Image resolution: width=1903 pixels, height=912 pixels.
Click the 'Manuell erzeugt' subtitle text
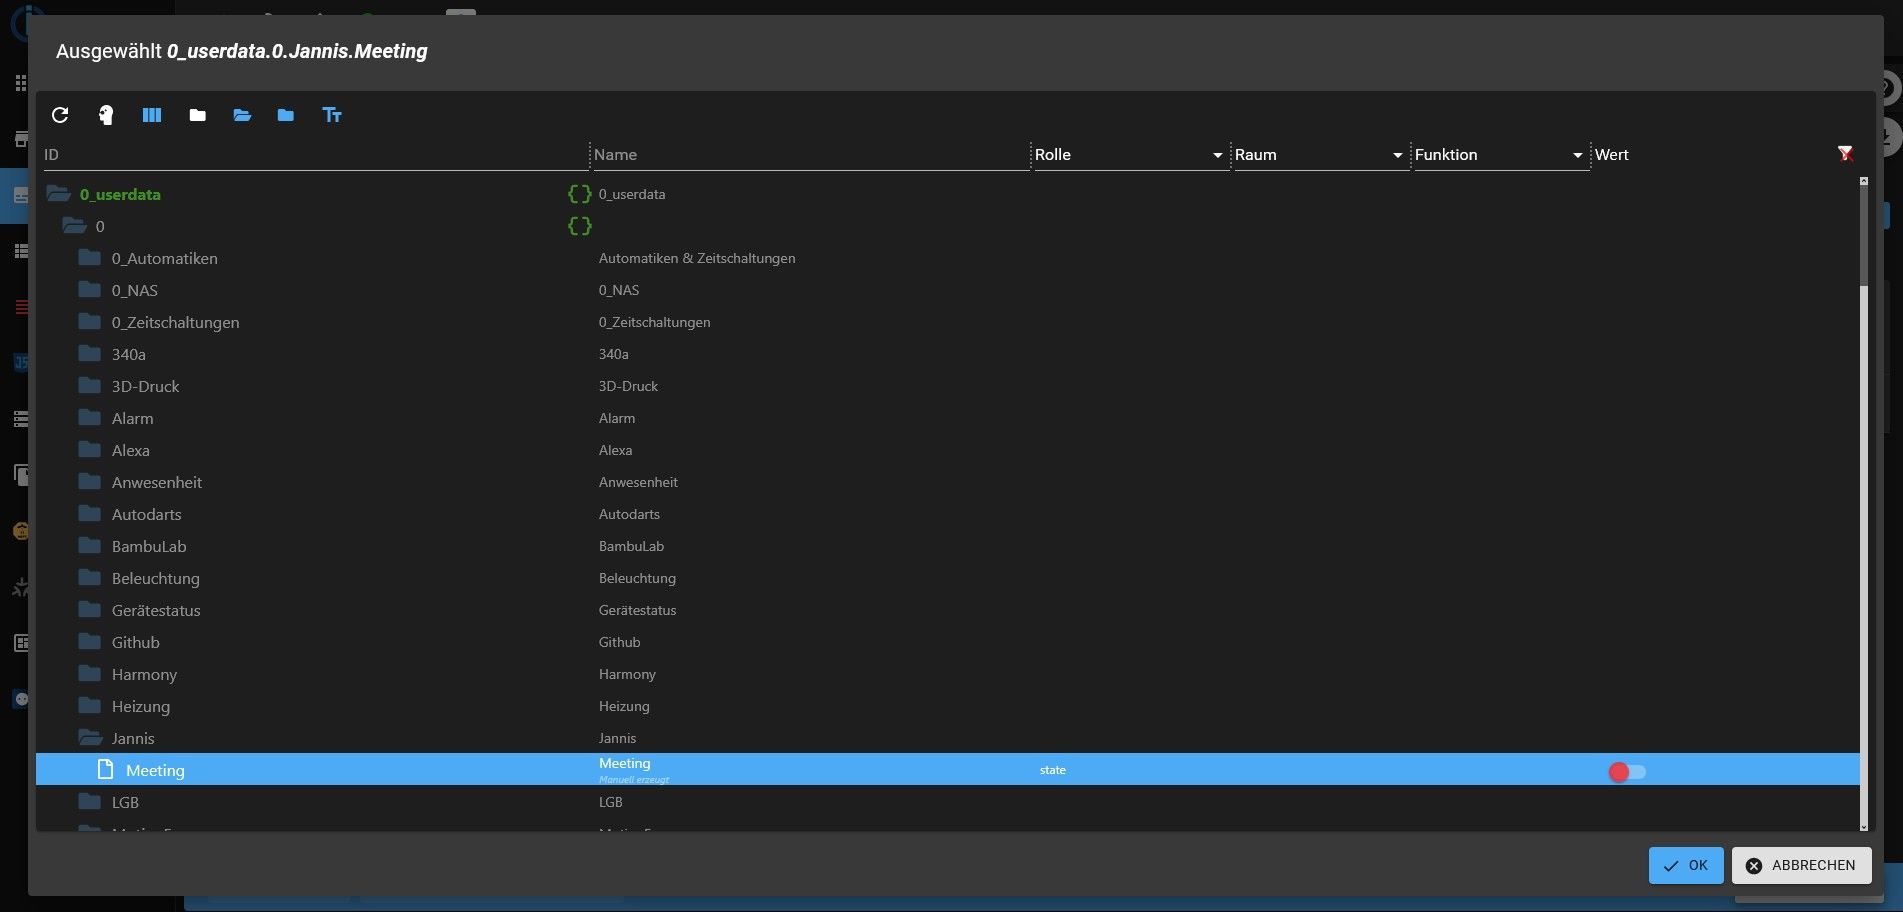coord(634,779)
